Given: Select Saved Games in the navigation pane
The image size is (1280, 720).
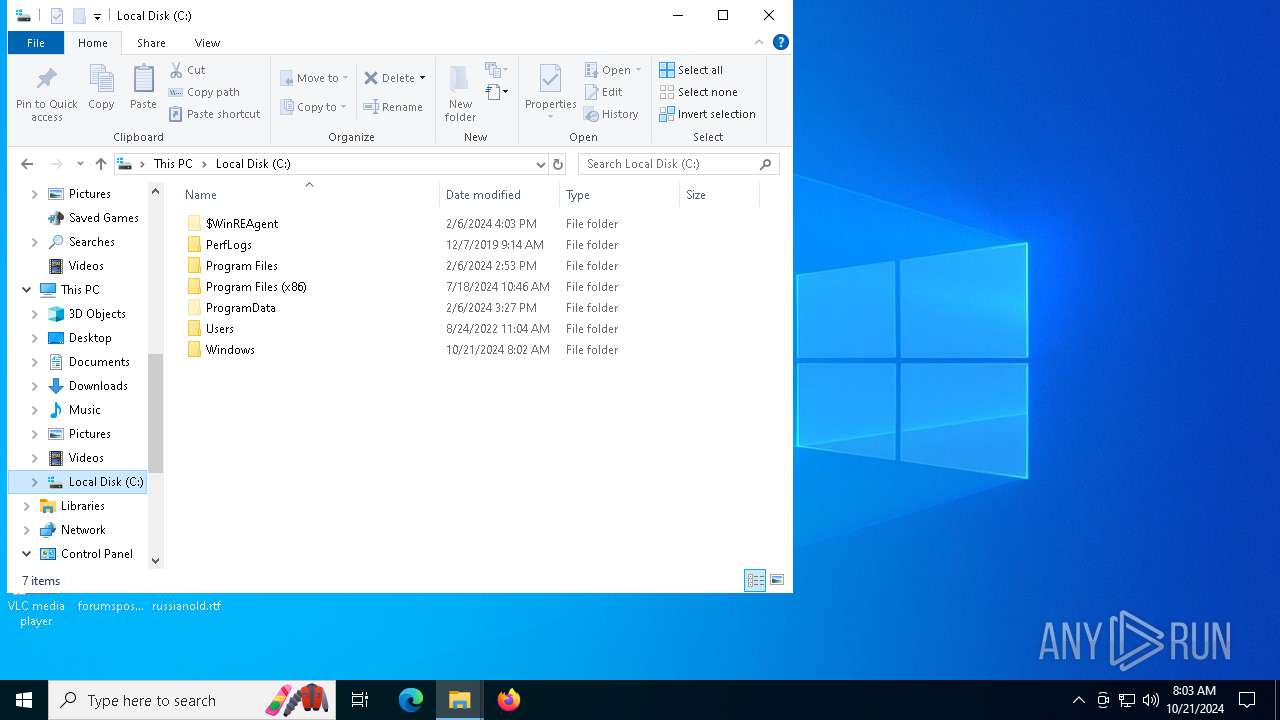Looking at the screenshot, I should point(104,218).
